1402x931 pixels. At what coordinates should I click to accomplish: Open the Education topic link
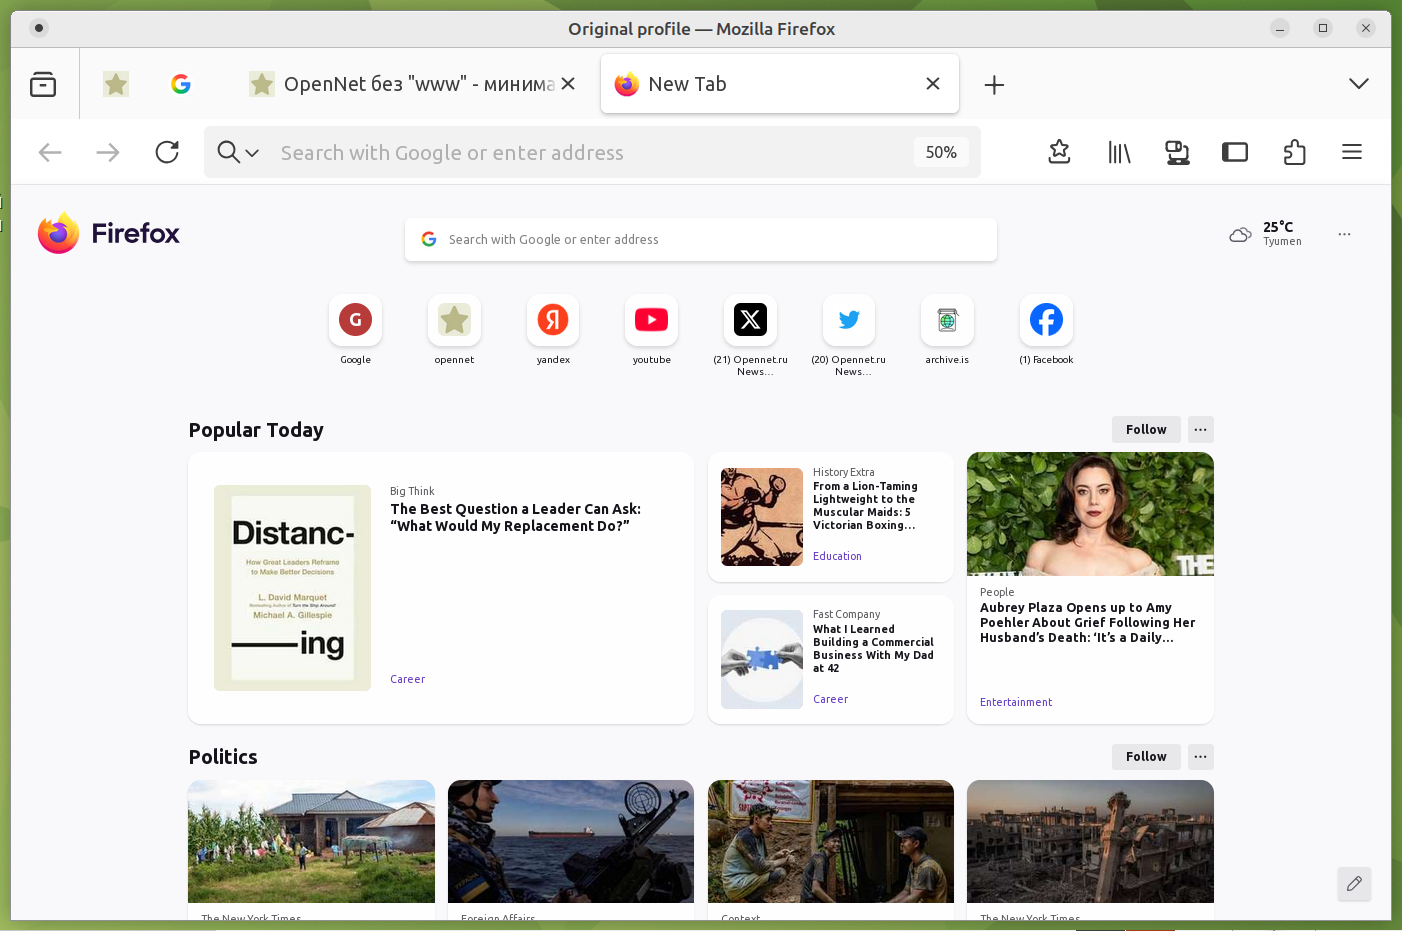point(837,556)
